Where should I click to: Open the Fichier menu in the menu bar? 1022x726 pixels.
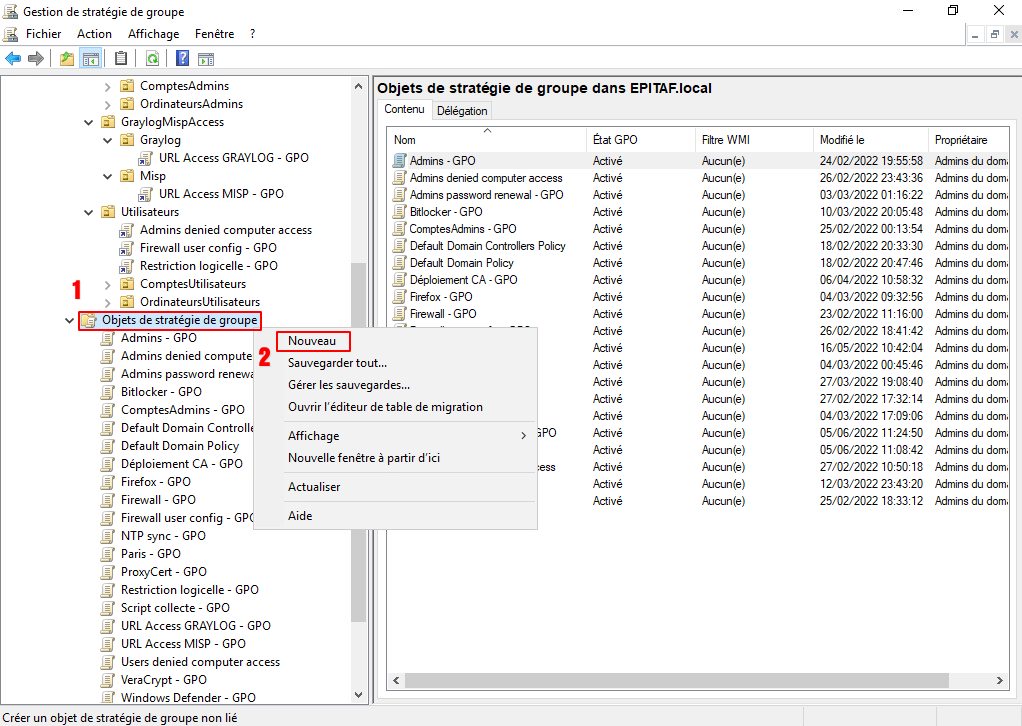click(43, 34)
